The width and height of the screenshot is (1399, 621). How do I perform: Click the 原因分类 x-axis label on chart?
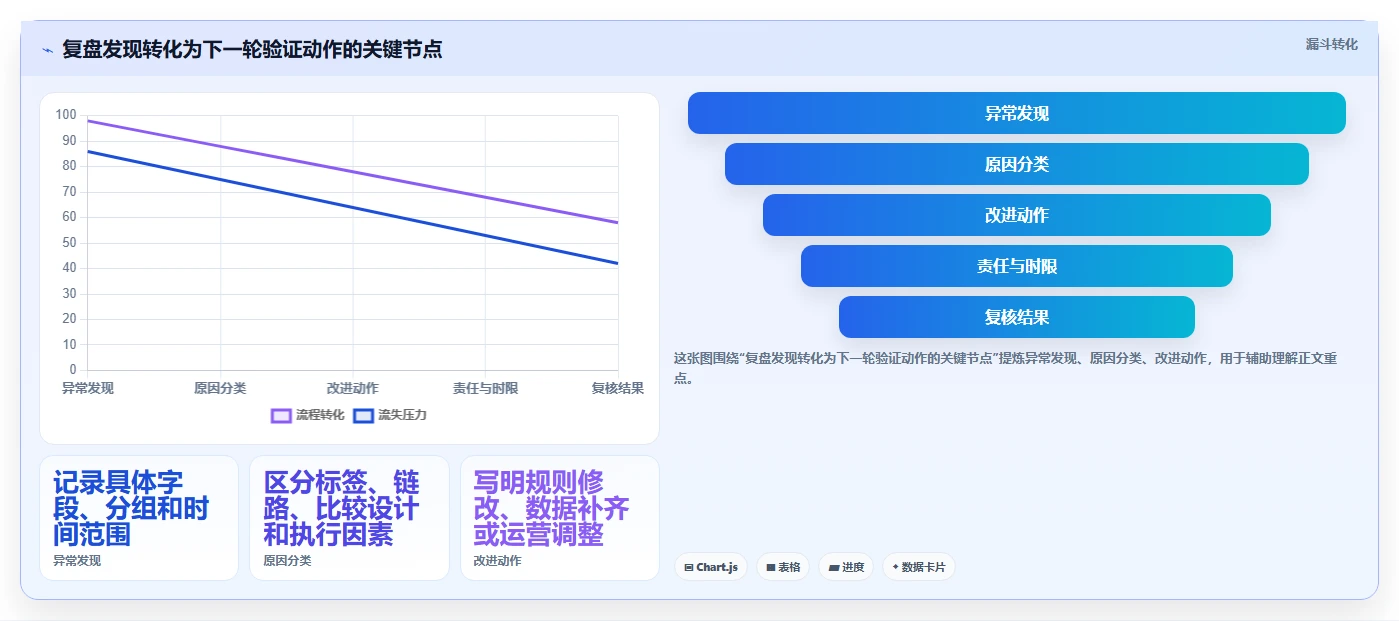[220, 388]
